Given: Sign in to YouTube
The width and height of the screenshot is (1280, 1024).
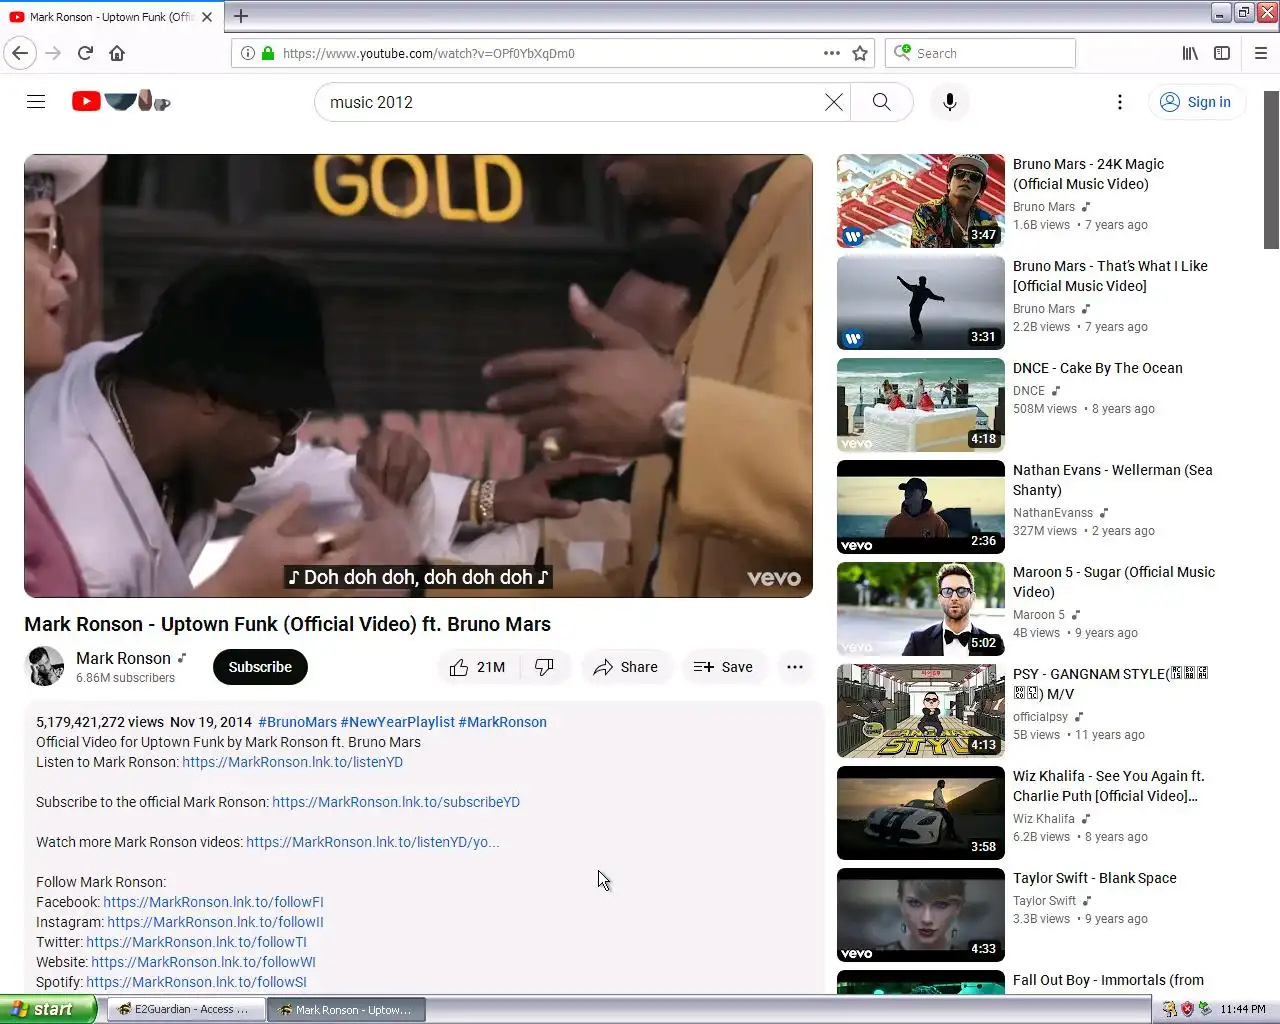Looking at the screenshot, I should click(1196, 102).
